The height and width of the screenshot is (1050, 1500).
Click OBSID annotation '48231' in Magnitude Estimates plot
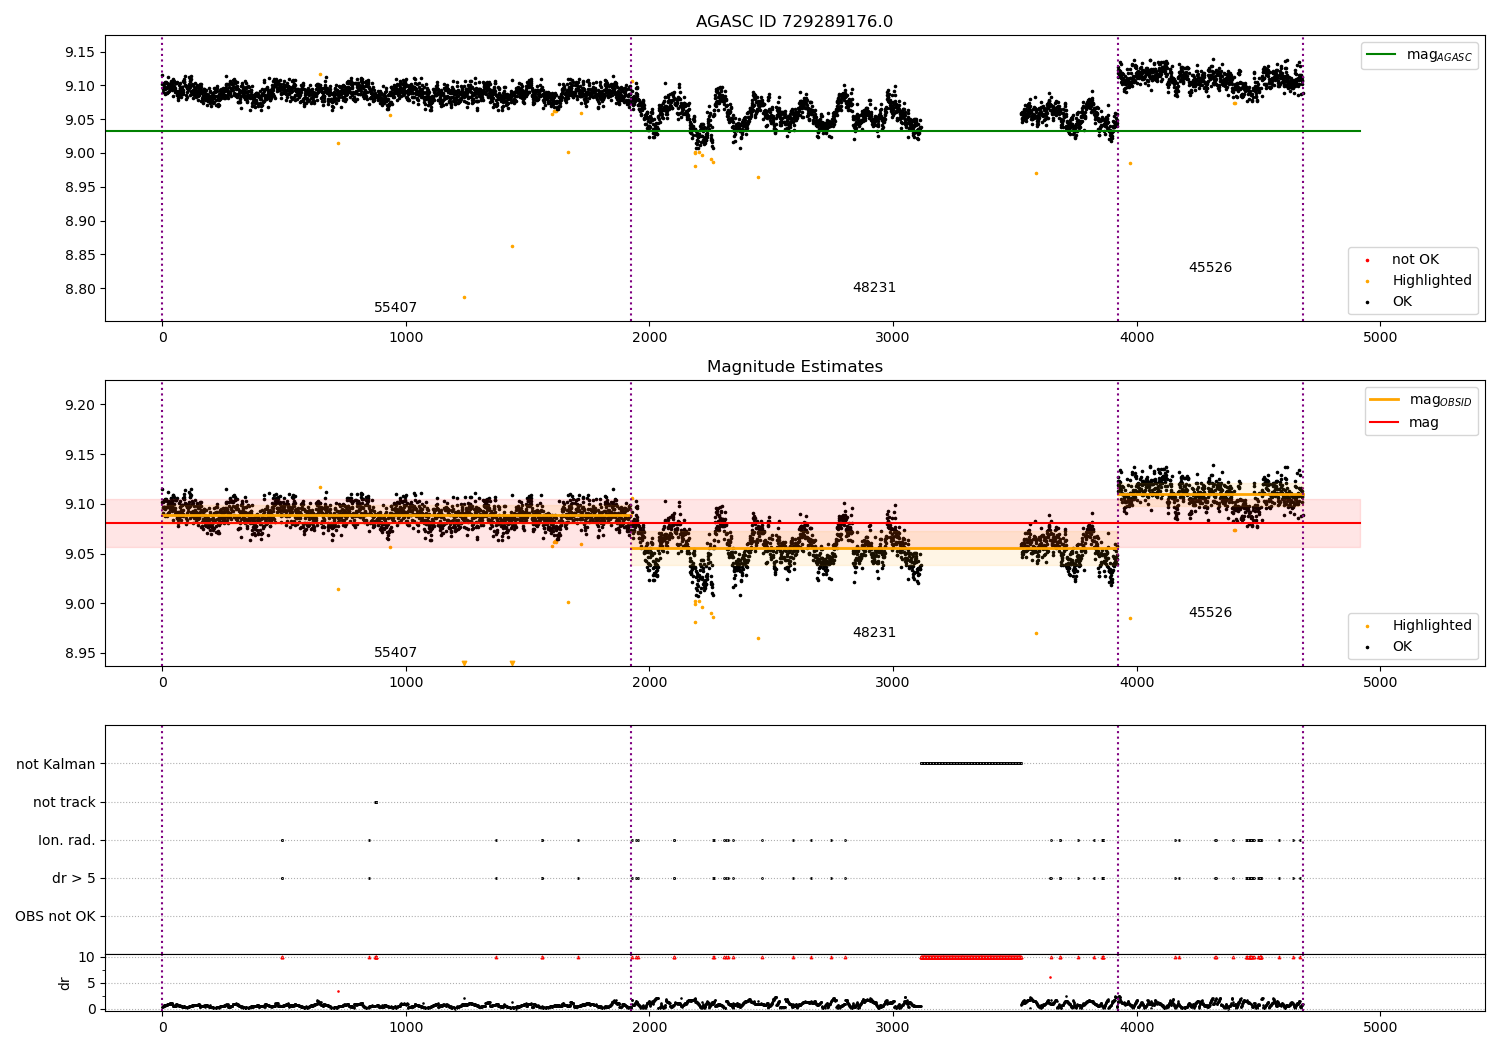[x=874, y=633]
